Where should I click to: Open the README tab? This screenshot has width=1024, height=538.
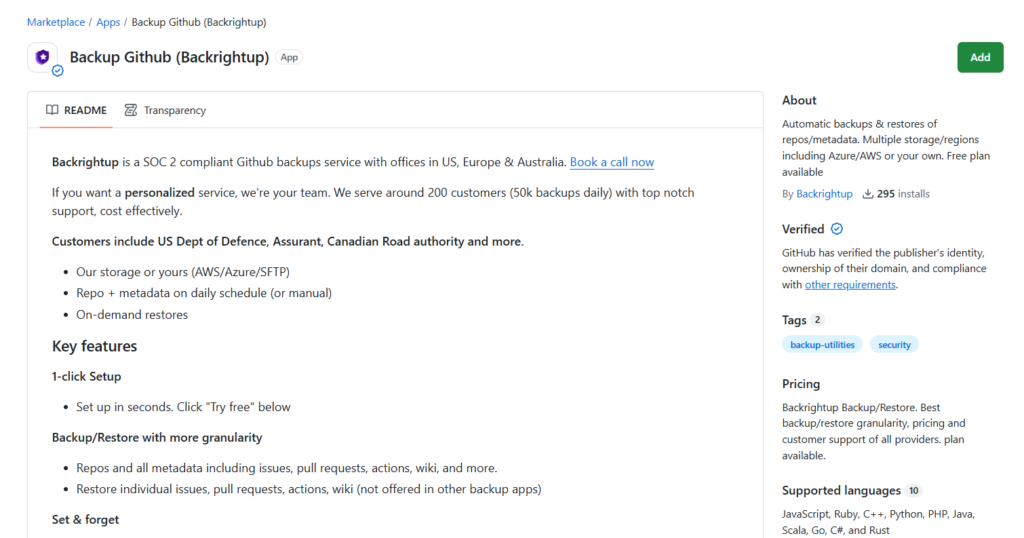point(76,110)
